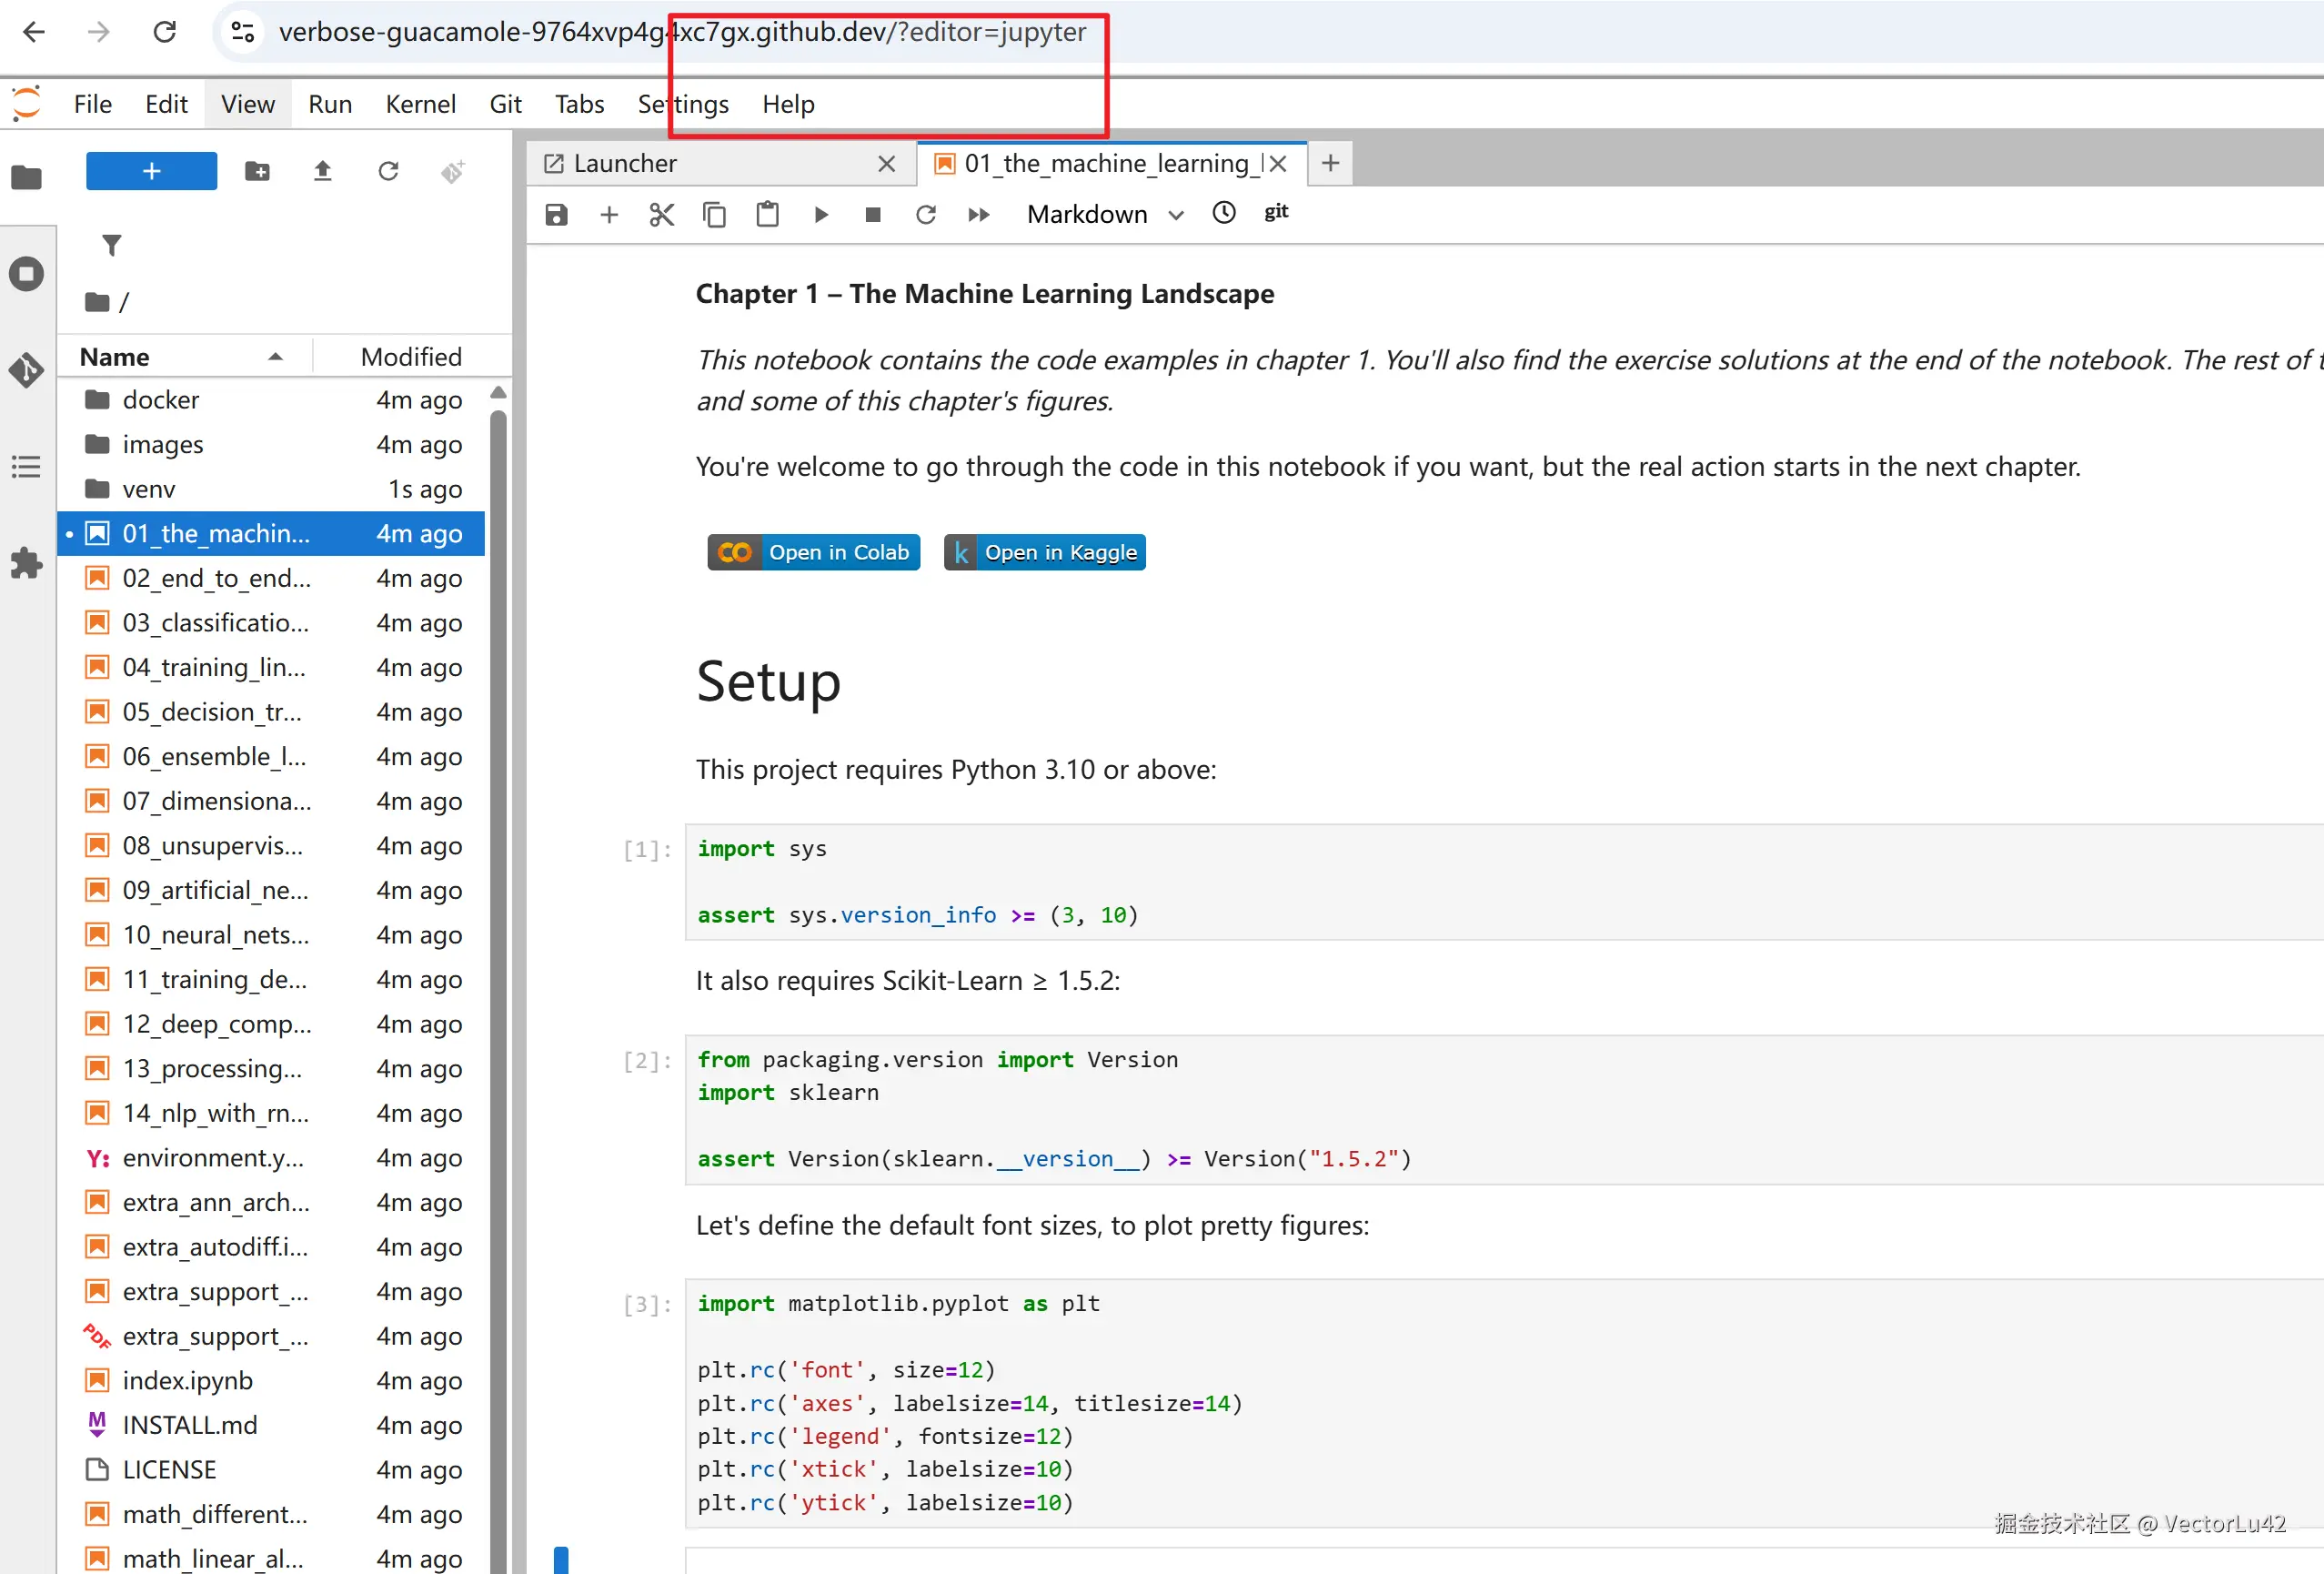
Task: Open Running Terminals and Kernels sidebar
Action: (x=27, y=274)
